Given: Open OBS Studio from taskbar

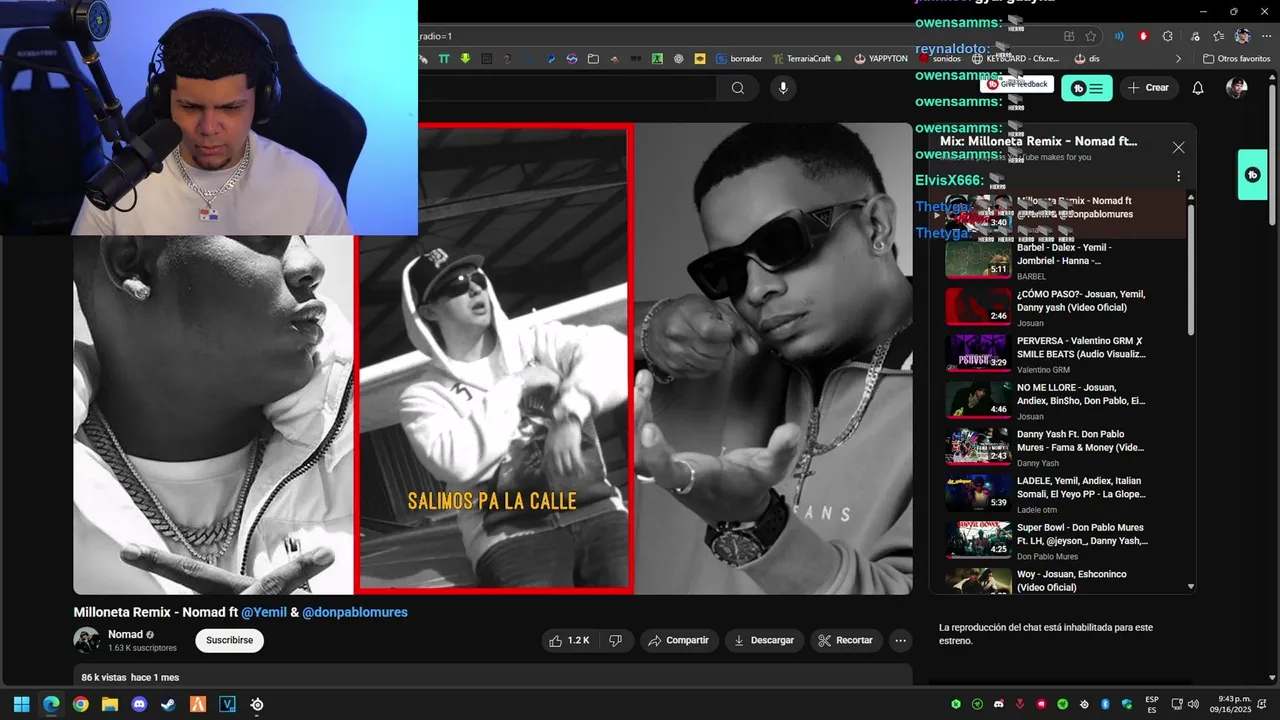Looking at the screenshot, I should [x=257, y=704].
